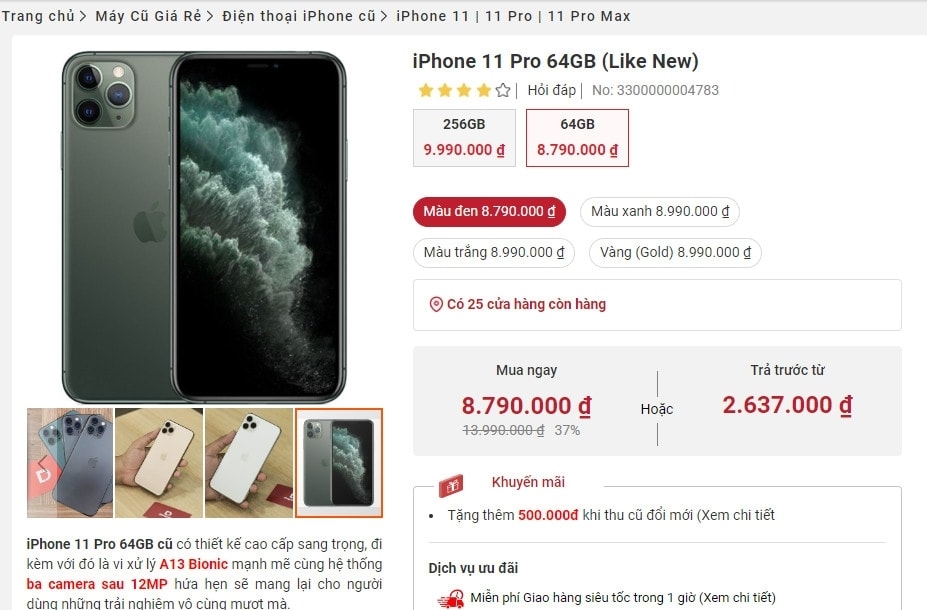The image size is (927, 610).
Task: Pick the Vàng (Gold) color variant
Action: (675, 252)
